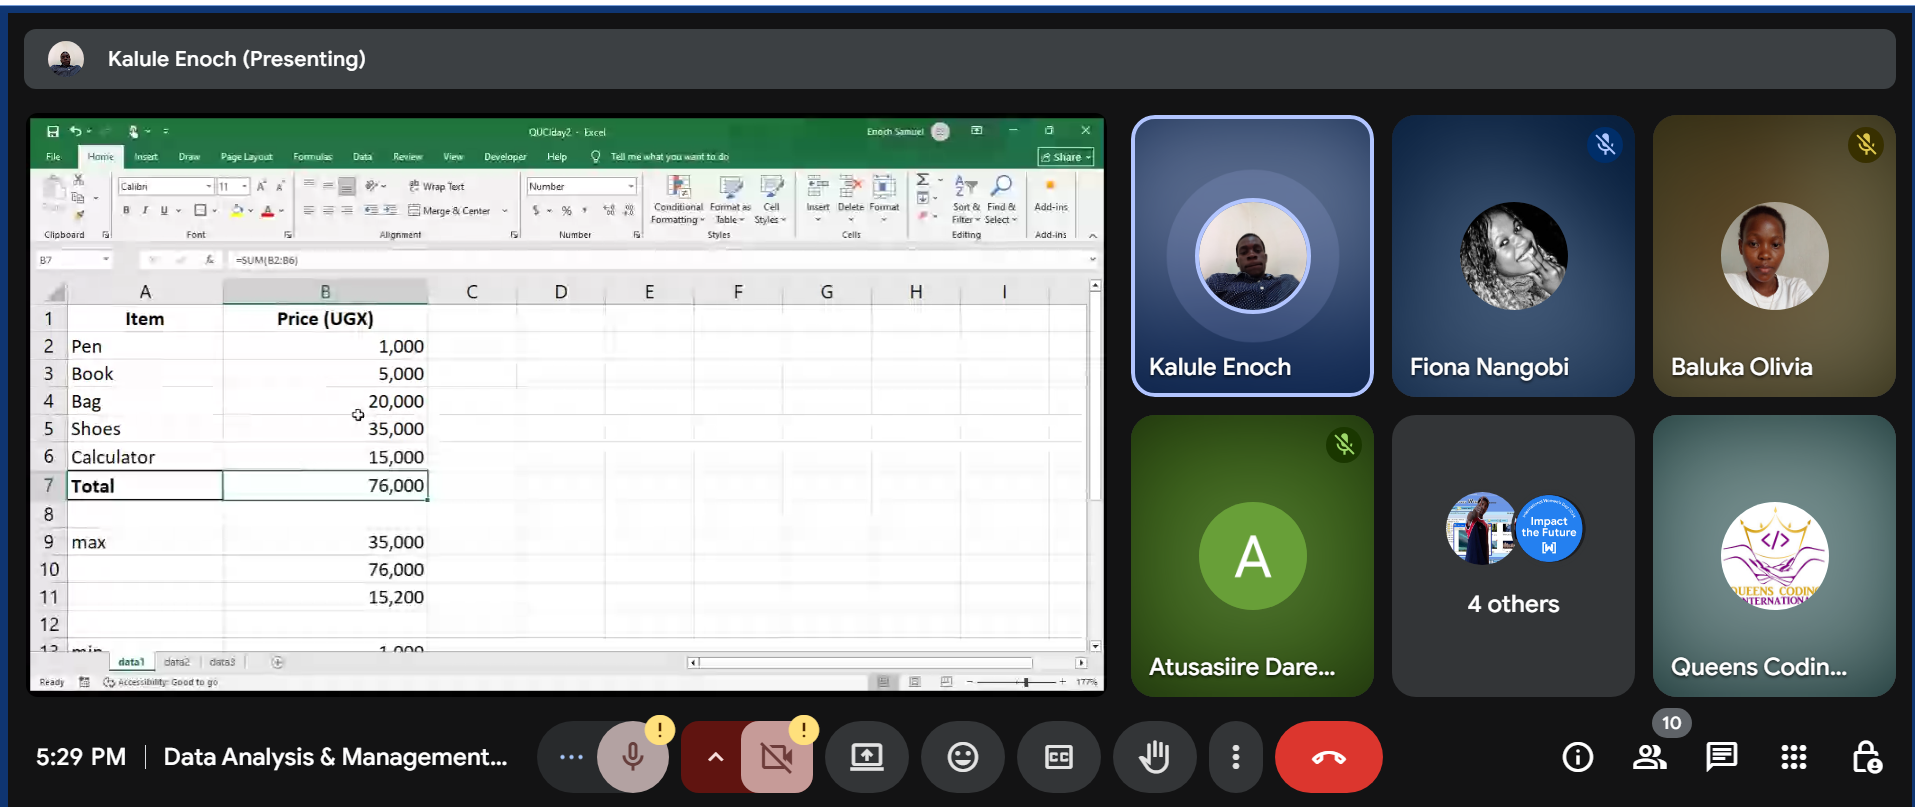Click the red leave call button
1915x807 pixels.
click(1328, 757)
